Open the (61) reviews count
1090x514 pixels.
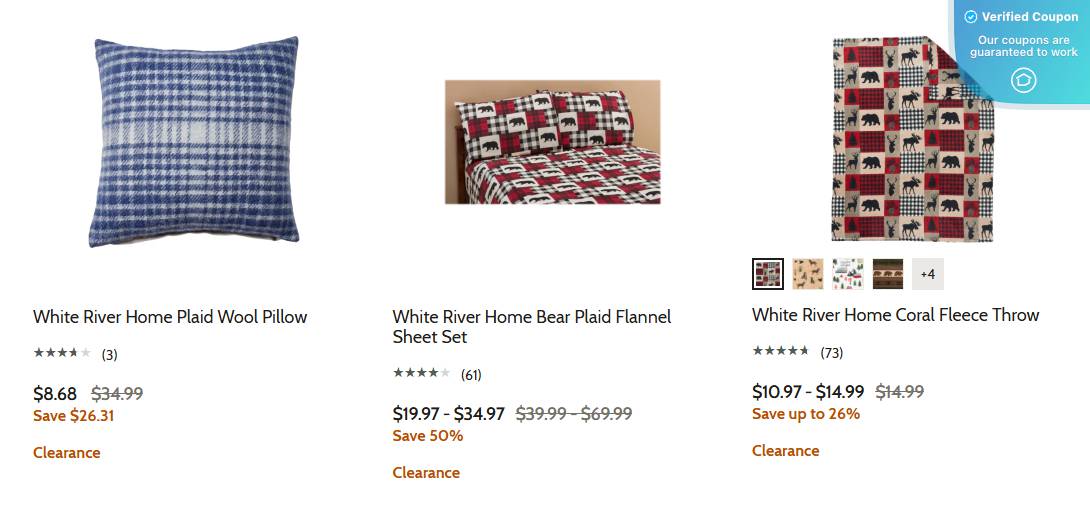pos(471,375)
